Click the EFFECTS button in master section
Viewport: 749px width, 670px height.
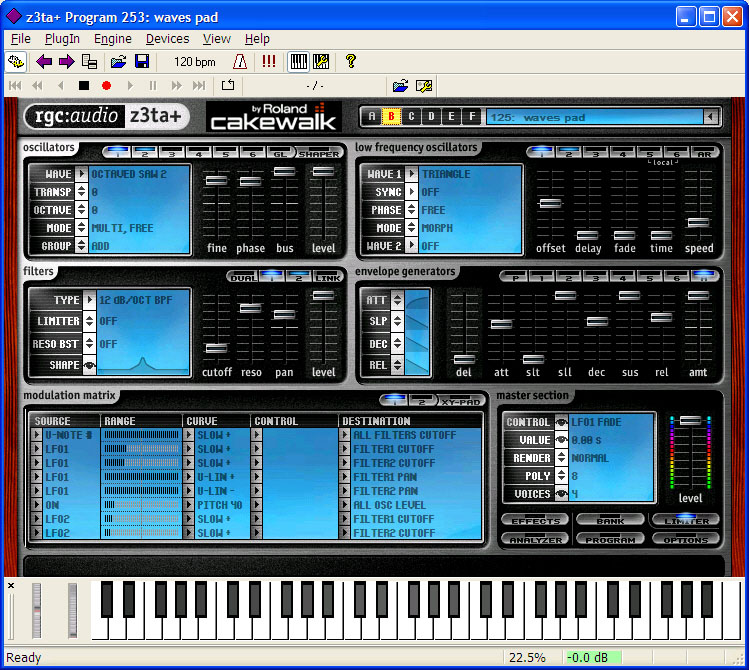(x=535, y=520)
